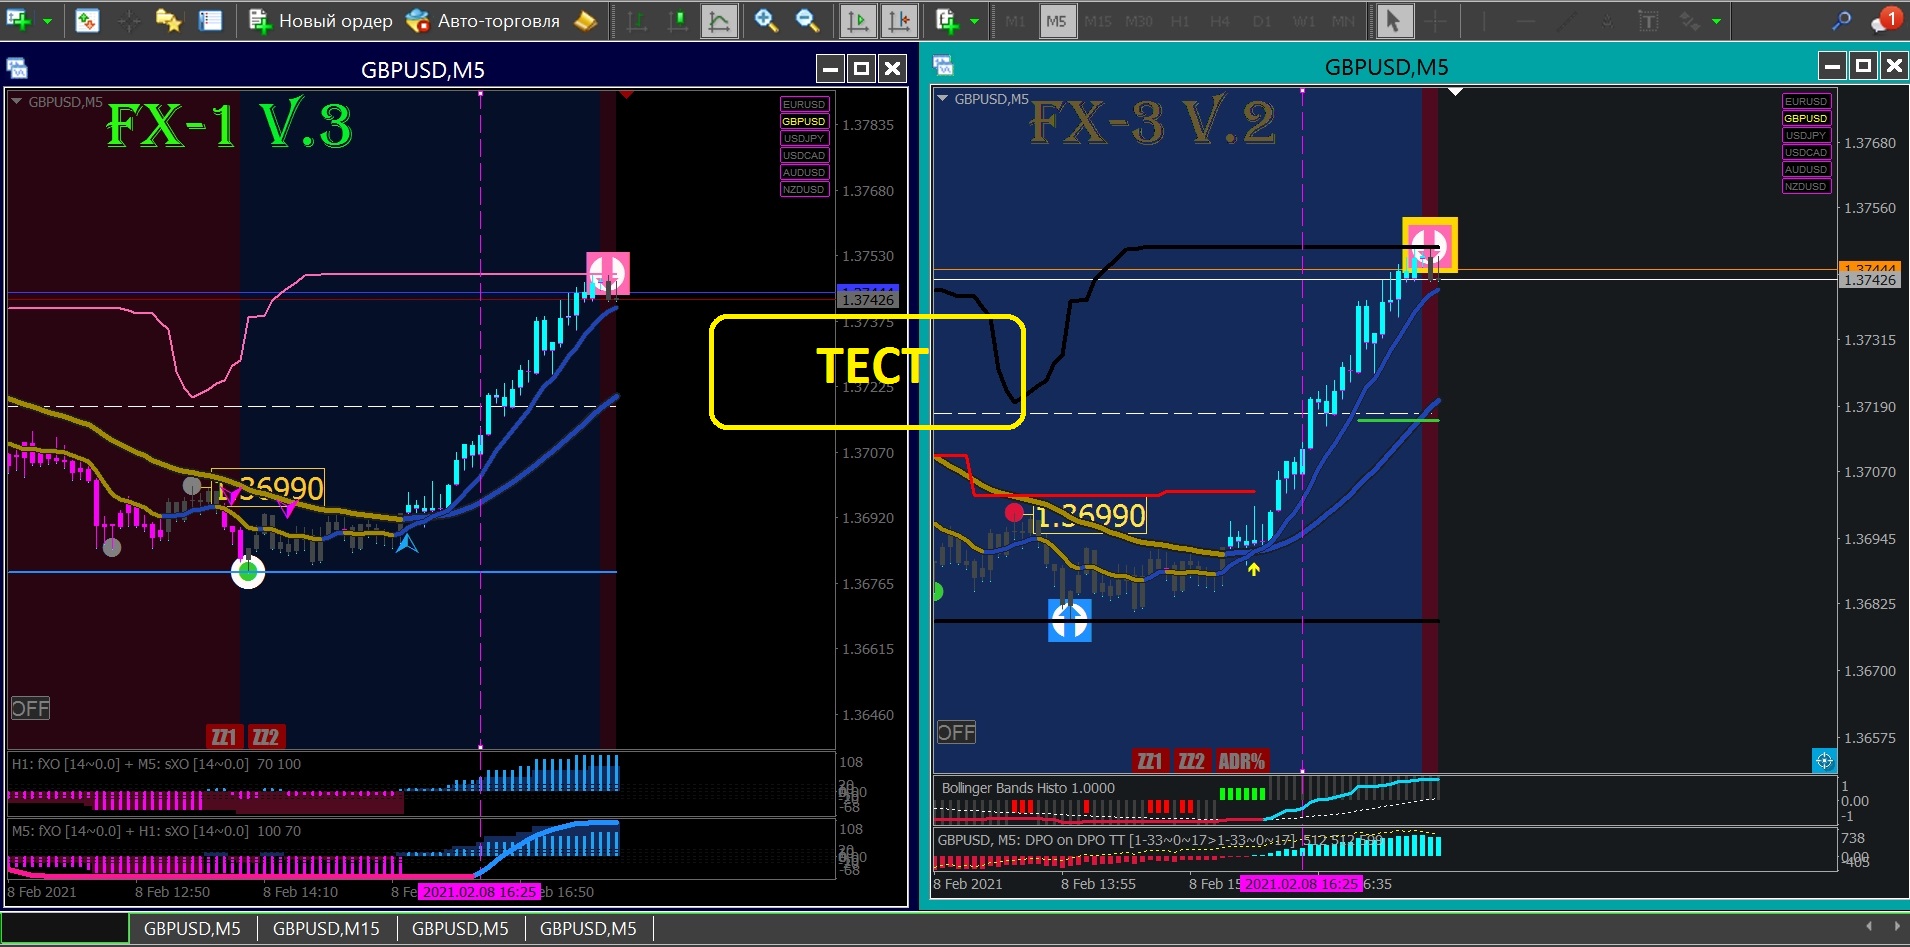
Task: Select the M15 timeframe
Action: pyautogui.click(x=1097, y=21)
